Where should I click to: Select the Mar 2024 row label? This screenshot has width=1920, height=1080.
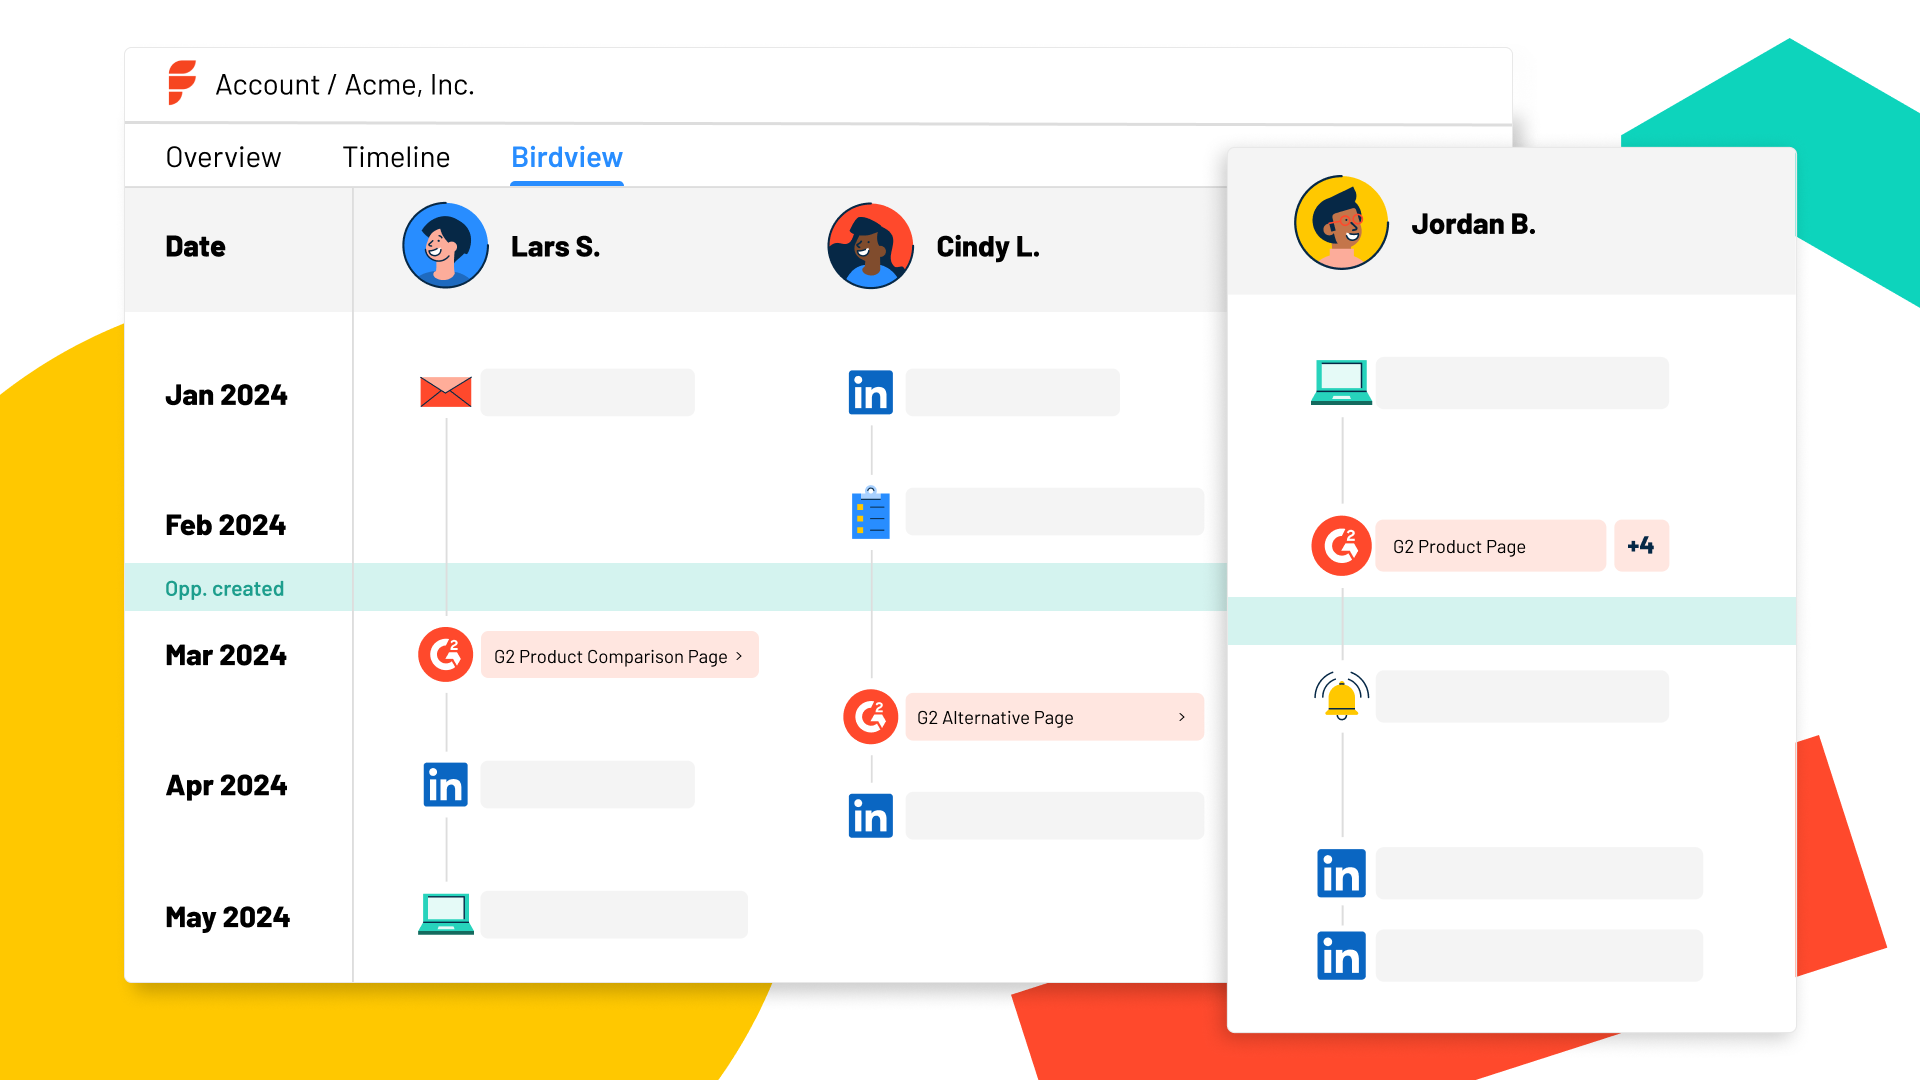tap(226, 655)
